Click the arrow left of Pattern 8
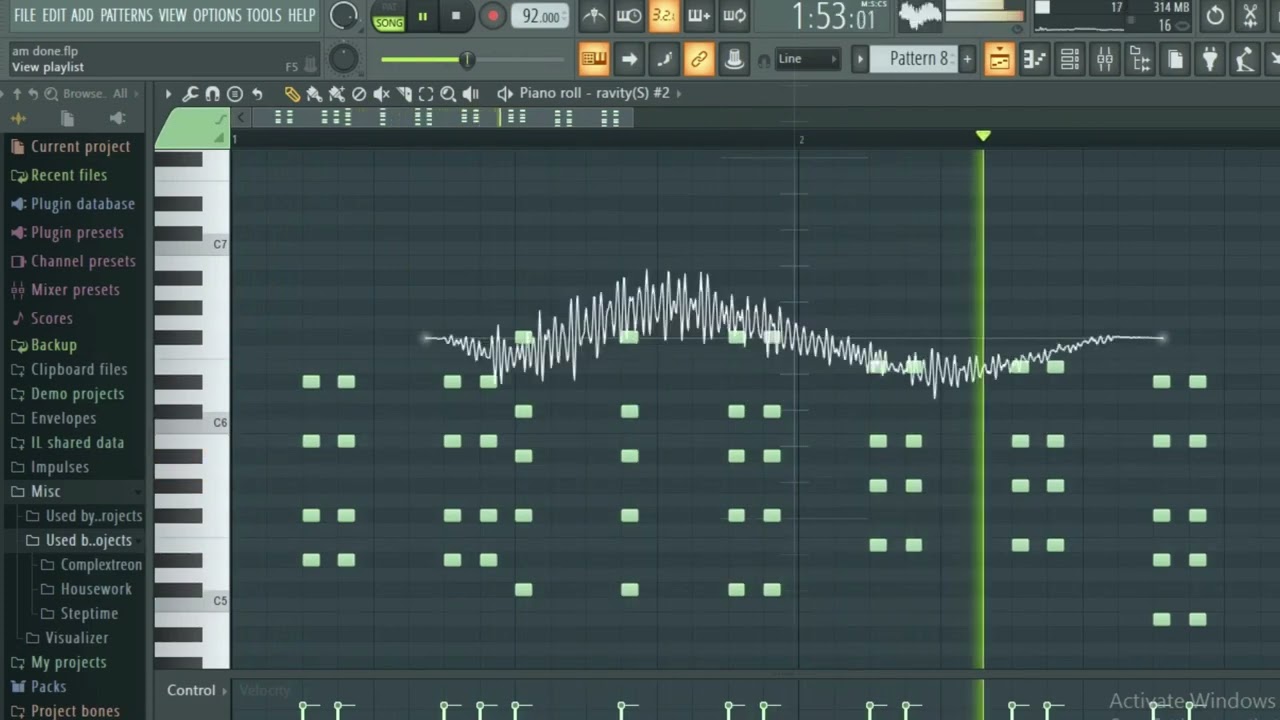1280x720 pixels. pyautogui.click(x=860, y=59)
